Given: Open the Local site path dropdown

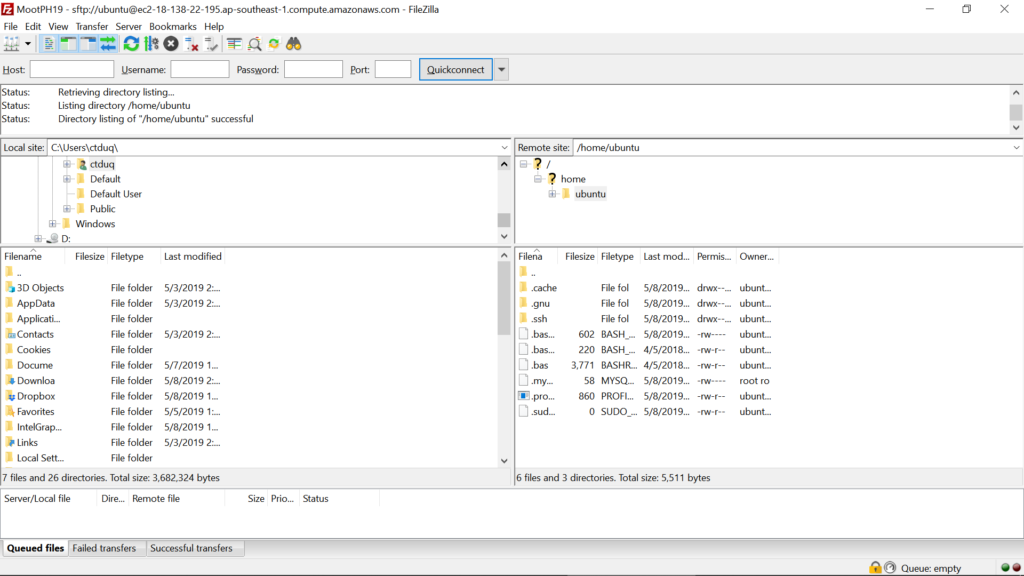Looking at the screenshot, I should pos(504,148).
